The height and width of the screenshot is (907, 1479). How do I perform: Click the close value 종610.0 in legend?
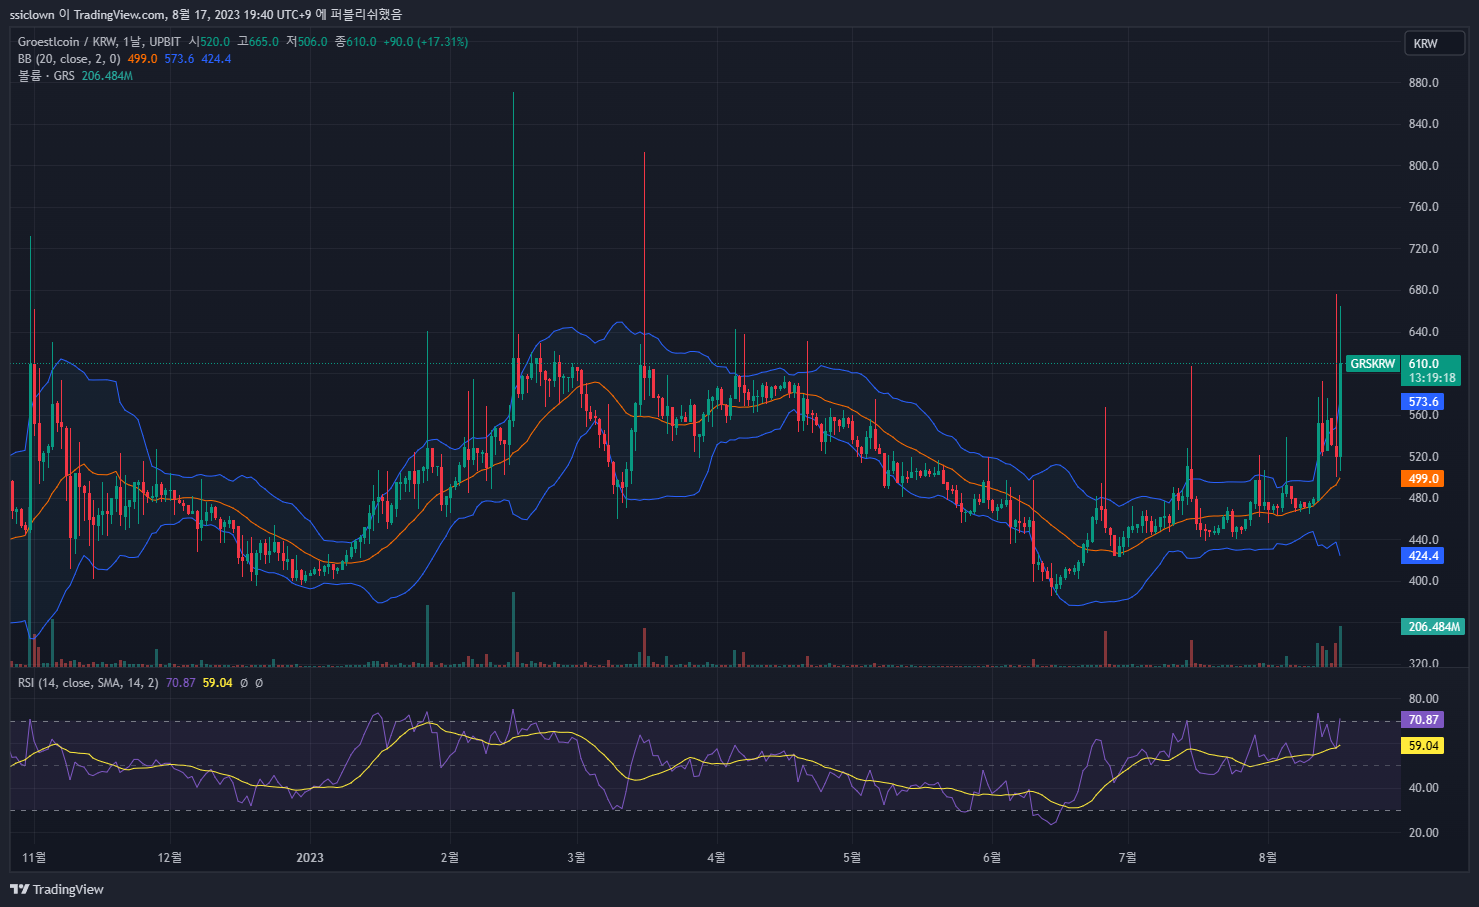point(356,42)
